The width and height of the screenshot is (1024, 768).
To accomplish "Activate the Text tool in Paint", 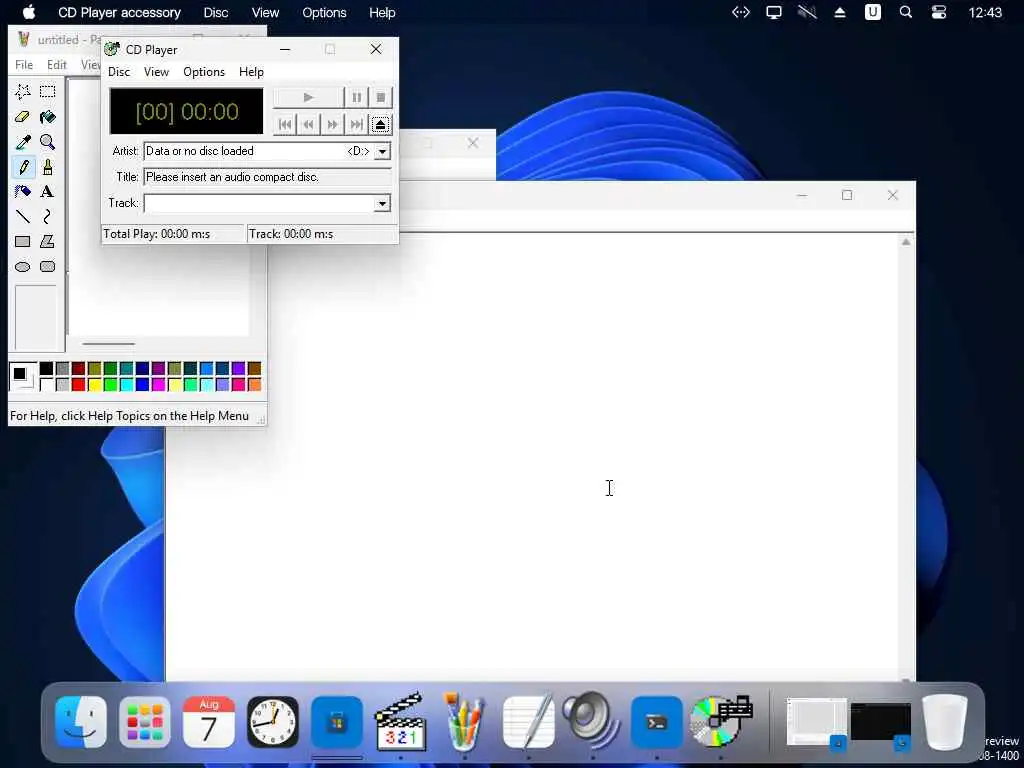I will tap(47, 192).
